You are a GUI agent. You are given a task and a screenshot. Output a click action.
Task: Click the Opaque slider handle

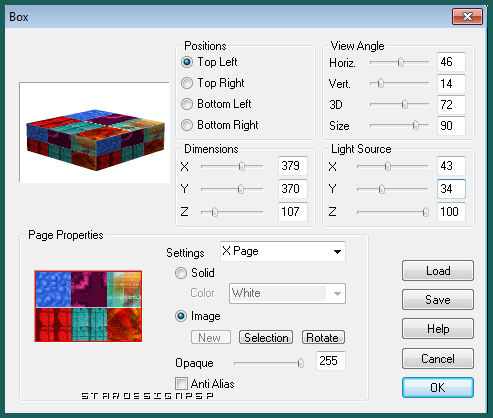tap(300, 363)
